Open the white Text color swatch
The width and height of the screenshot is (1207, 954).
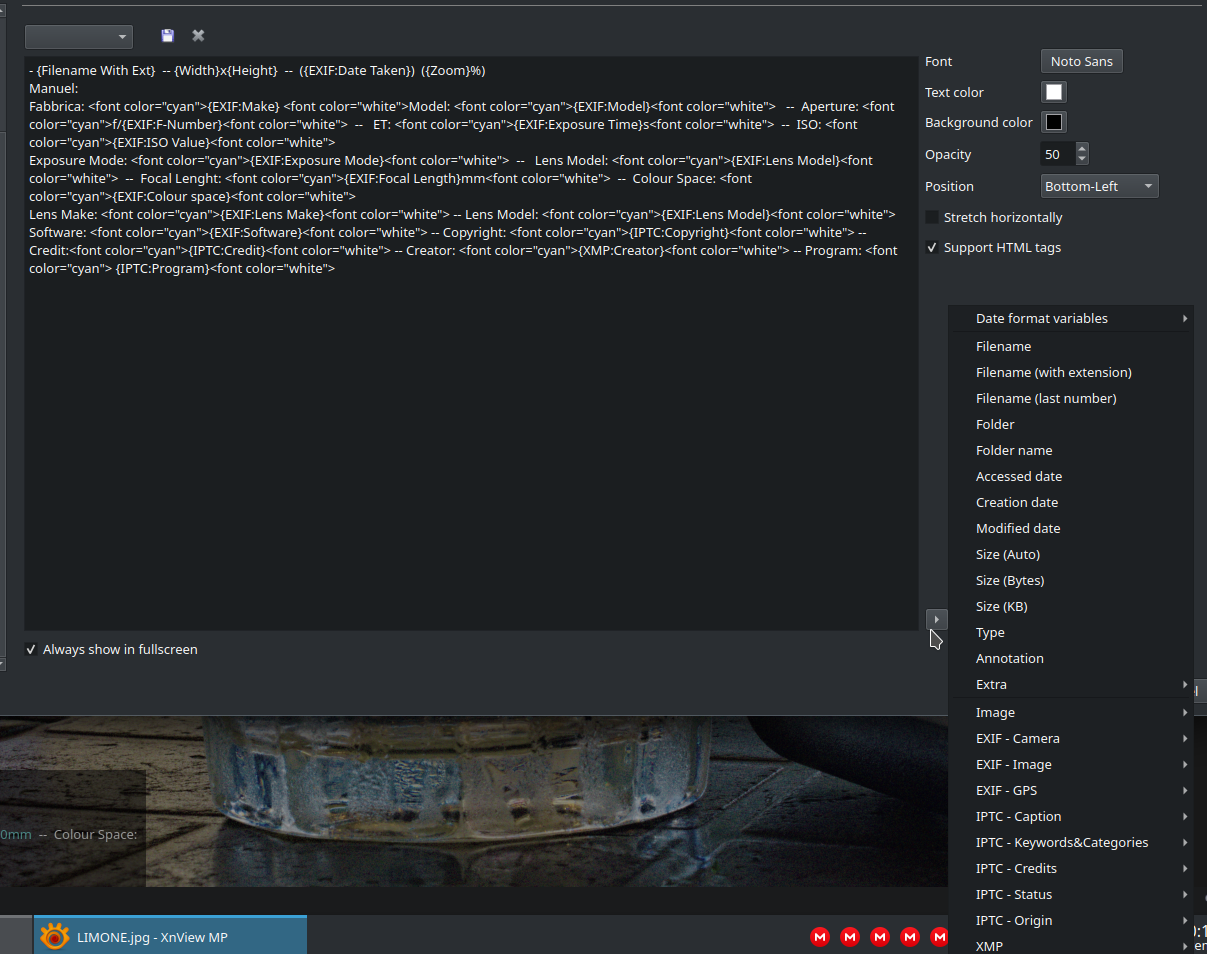(x=1054, y=92)
